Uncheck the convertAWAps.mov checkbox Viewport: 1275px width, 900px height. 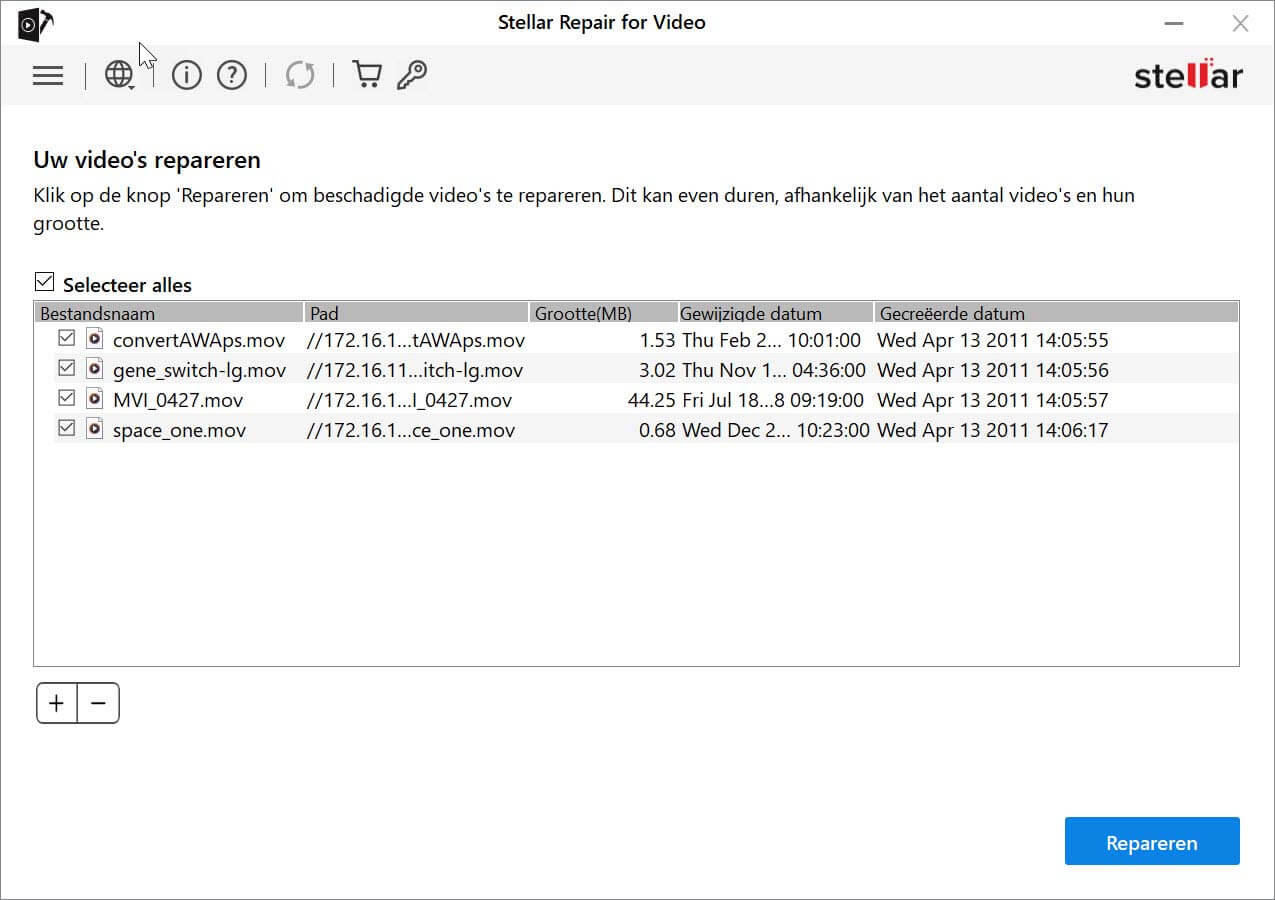[67, 338]
